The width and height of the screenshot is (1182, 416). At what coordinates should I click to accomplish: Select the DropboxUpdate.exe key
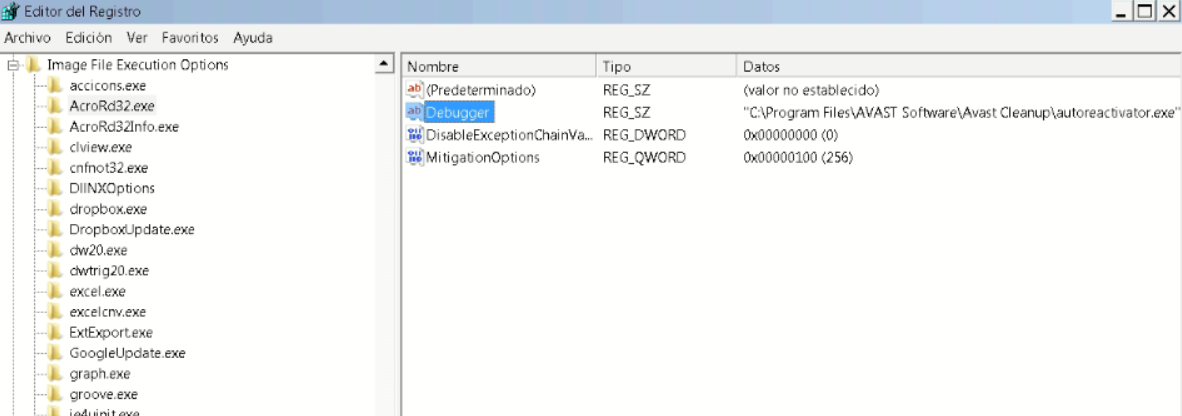point(132,229)
